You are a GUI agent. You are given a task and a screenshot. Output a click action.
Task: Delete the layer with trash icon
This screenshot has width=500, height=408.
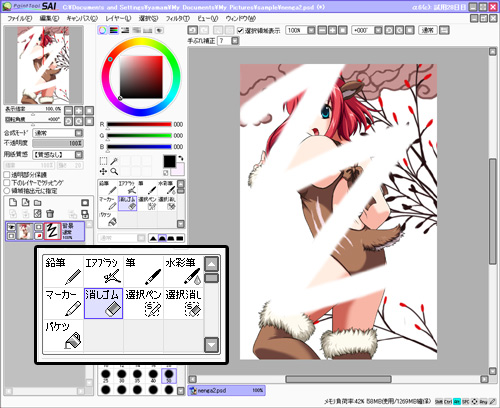tap(50, 214)
